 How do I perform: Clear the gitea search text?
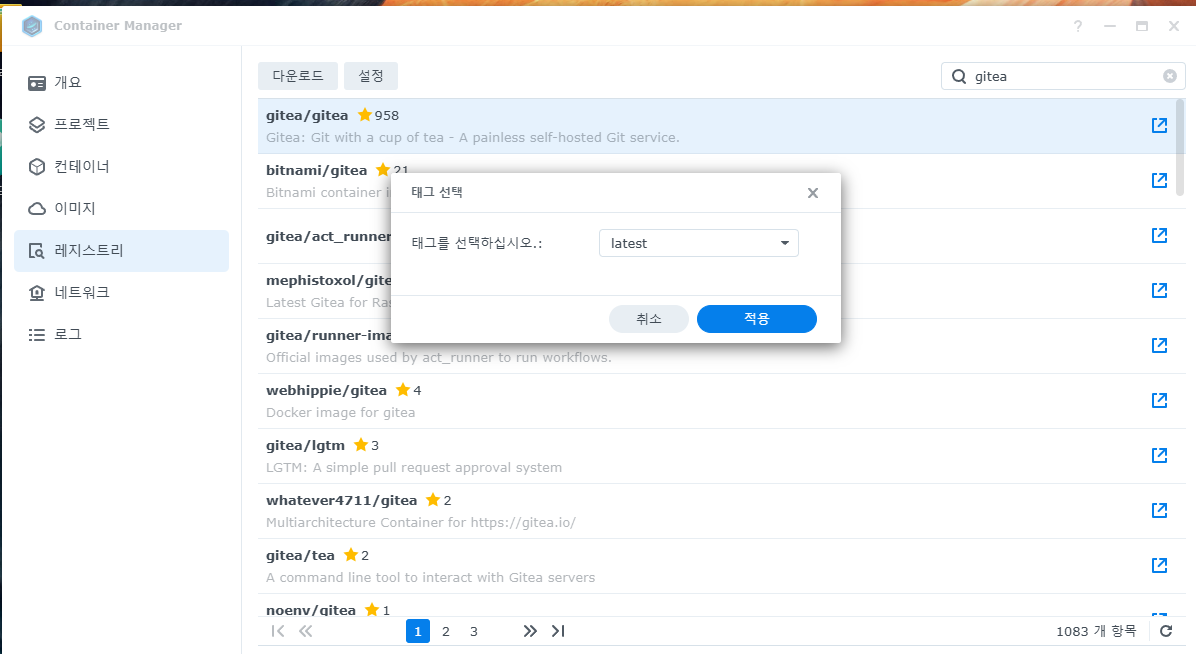pyautogui.click(x=1169, y=76)
